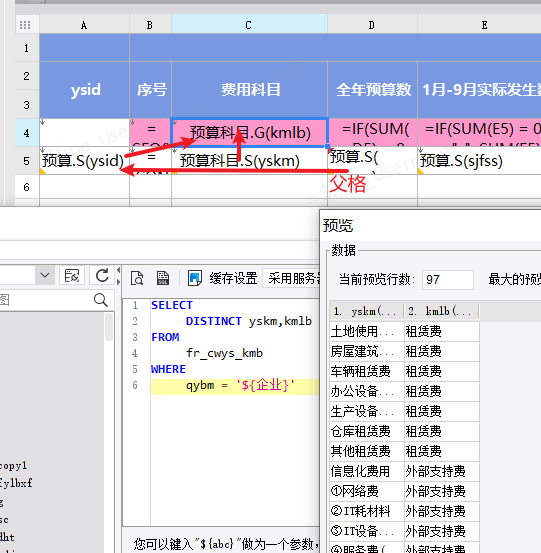Image resolution: width=541 pixels, height=553 pixels.
Task: Click the preview query magnifier-page icon
Action: coord(137,278)
